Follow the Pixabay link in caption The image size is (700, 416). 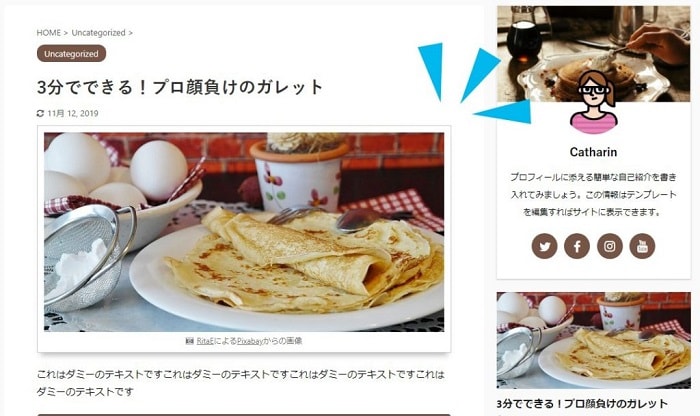click(250, 341)
